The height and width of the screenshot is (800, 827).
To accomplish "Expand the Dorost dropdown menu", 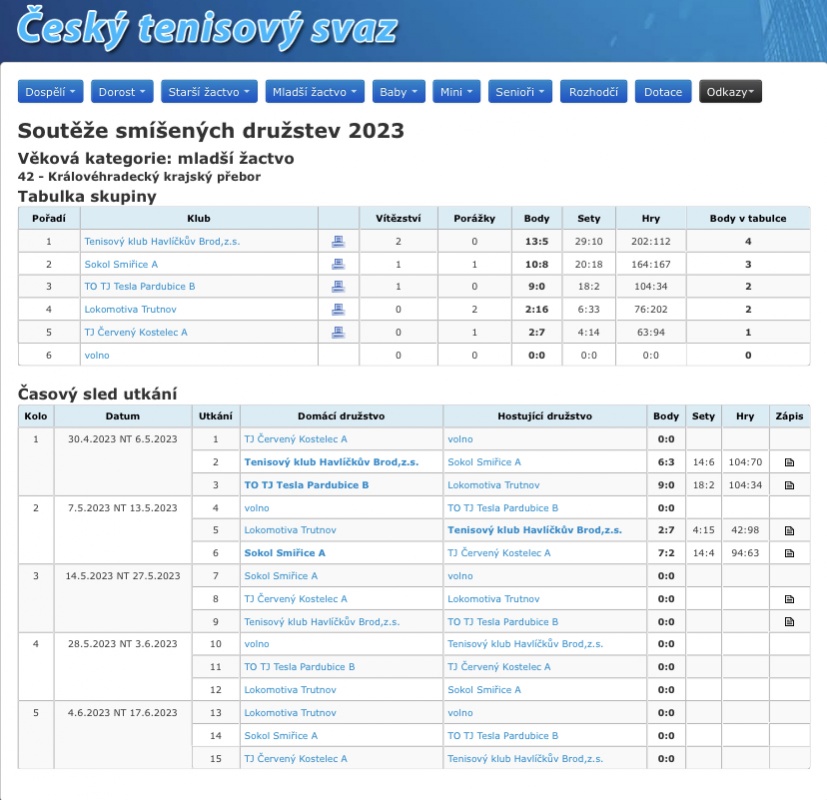I will 122,92.
